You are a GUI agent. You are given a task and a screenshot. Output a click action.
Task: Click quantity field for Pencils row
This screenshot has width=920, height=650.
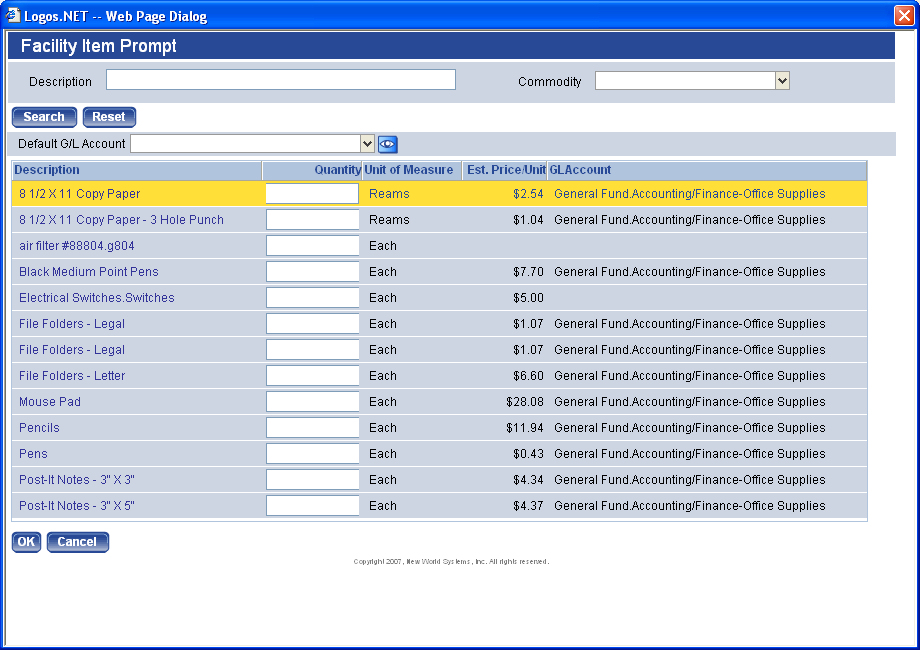[312, 428]
